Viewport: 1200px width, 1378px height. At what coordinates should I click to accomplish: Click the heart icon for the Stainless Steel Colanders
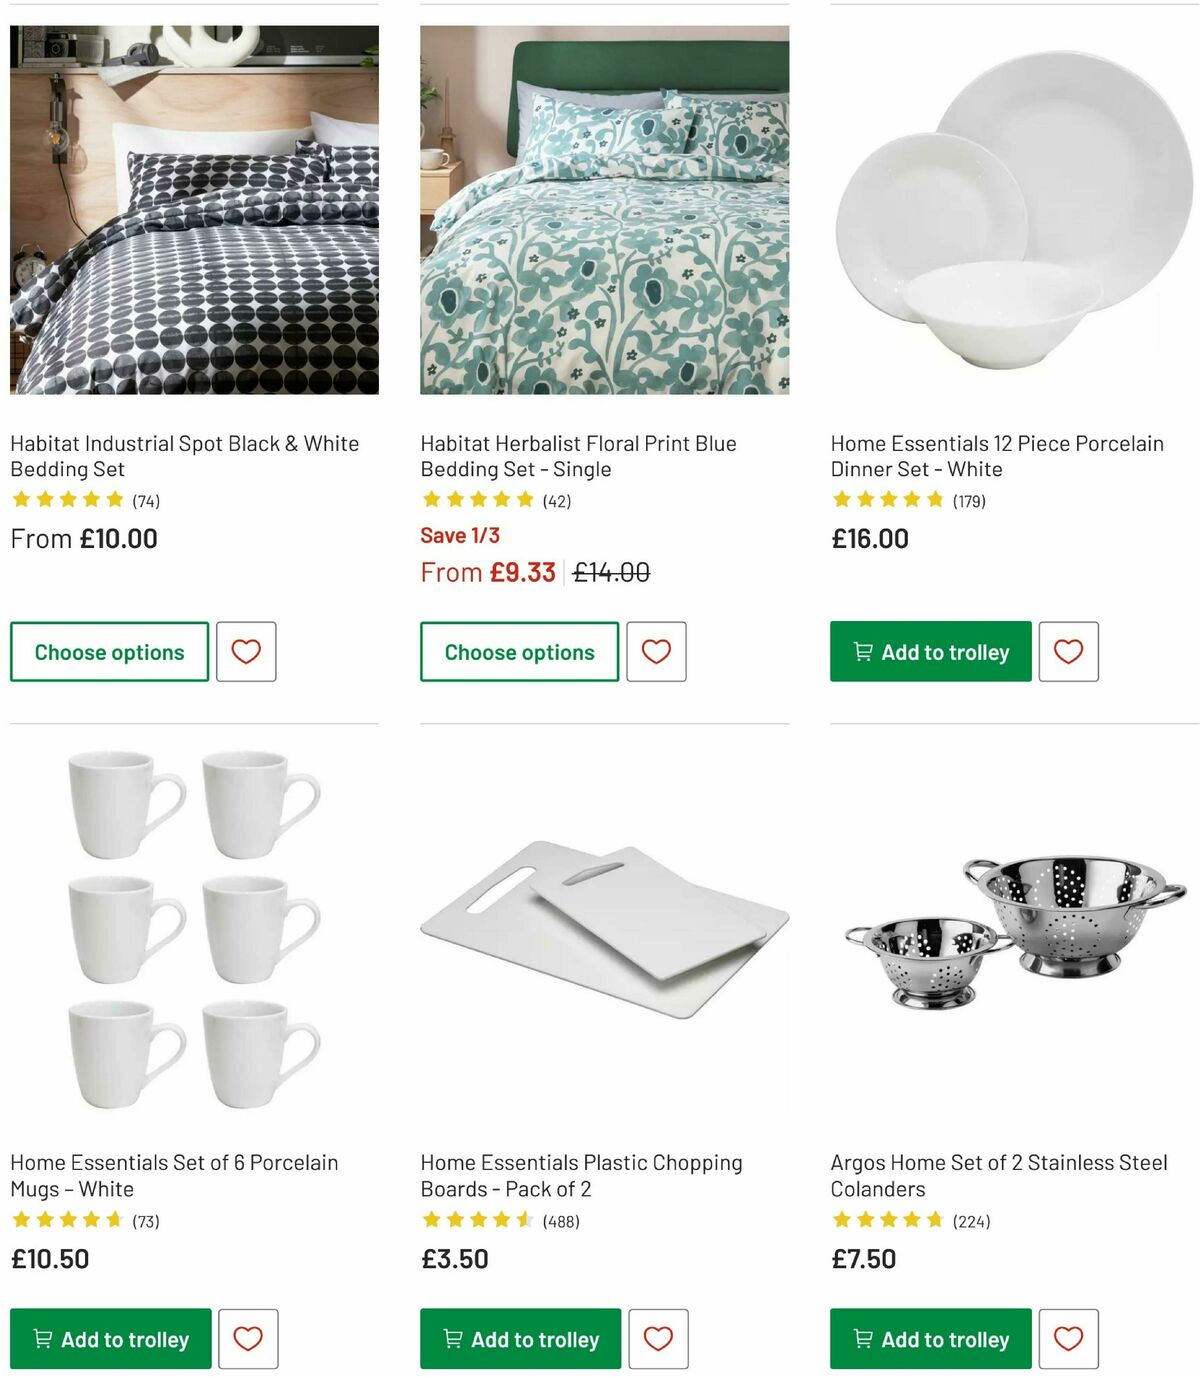(1069, 1338)
